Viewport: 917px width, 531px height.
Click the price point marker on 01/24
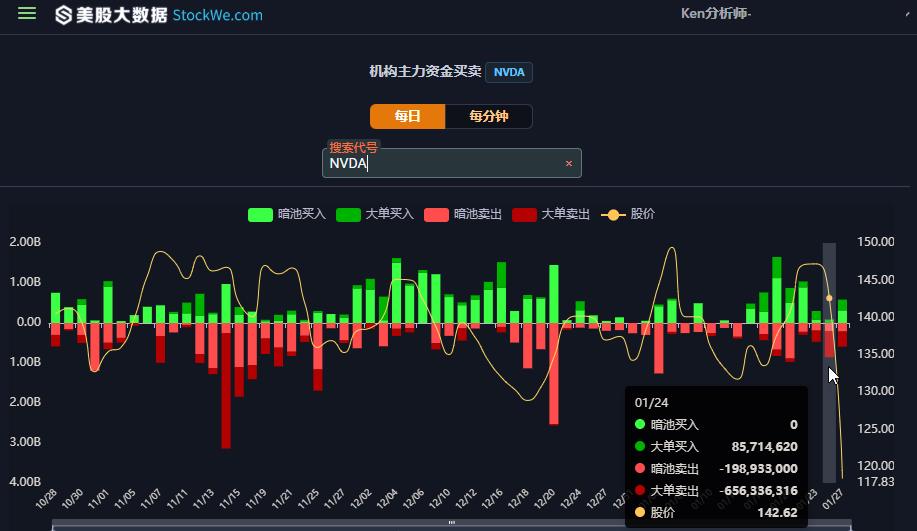(829, 298)
